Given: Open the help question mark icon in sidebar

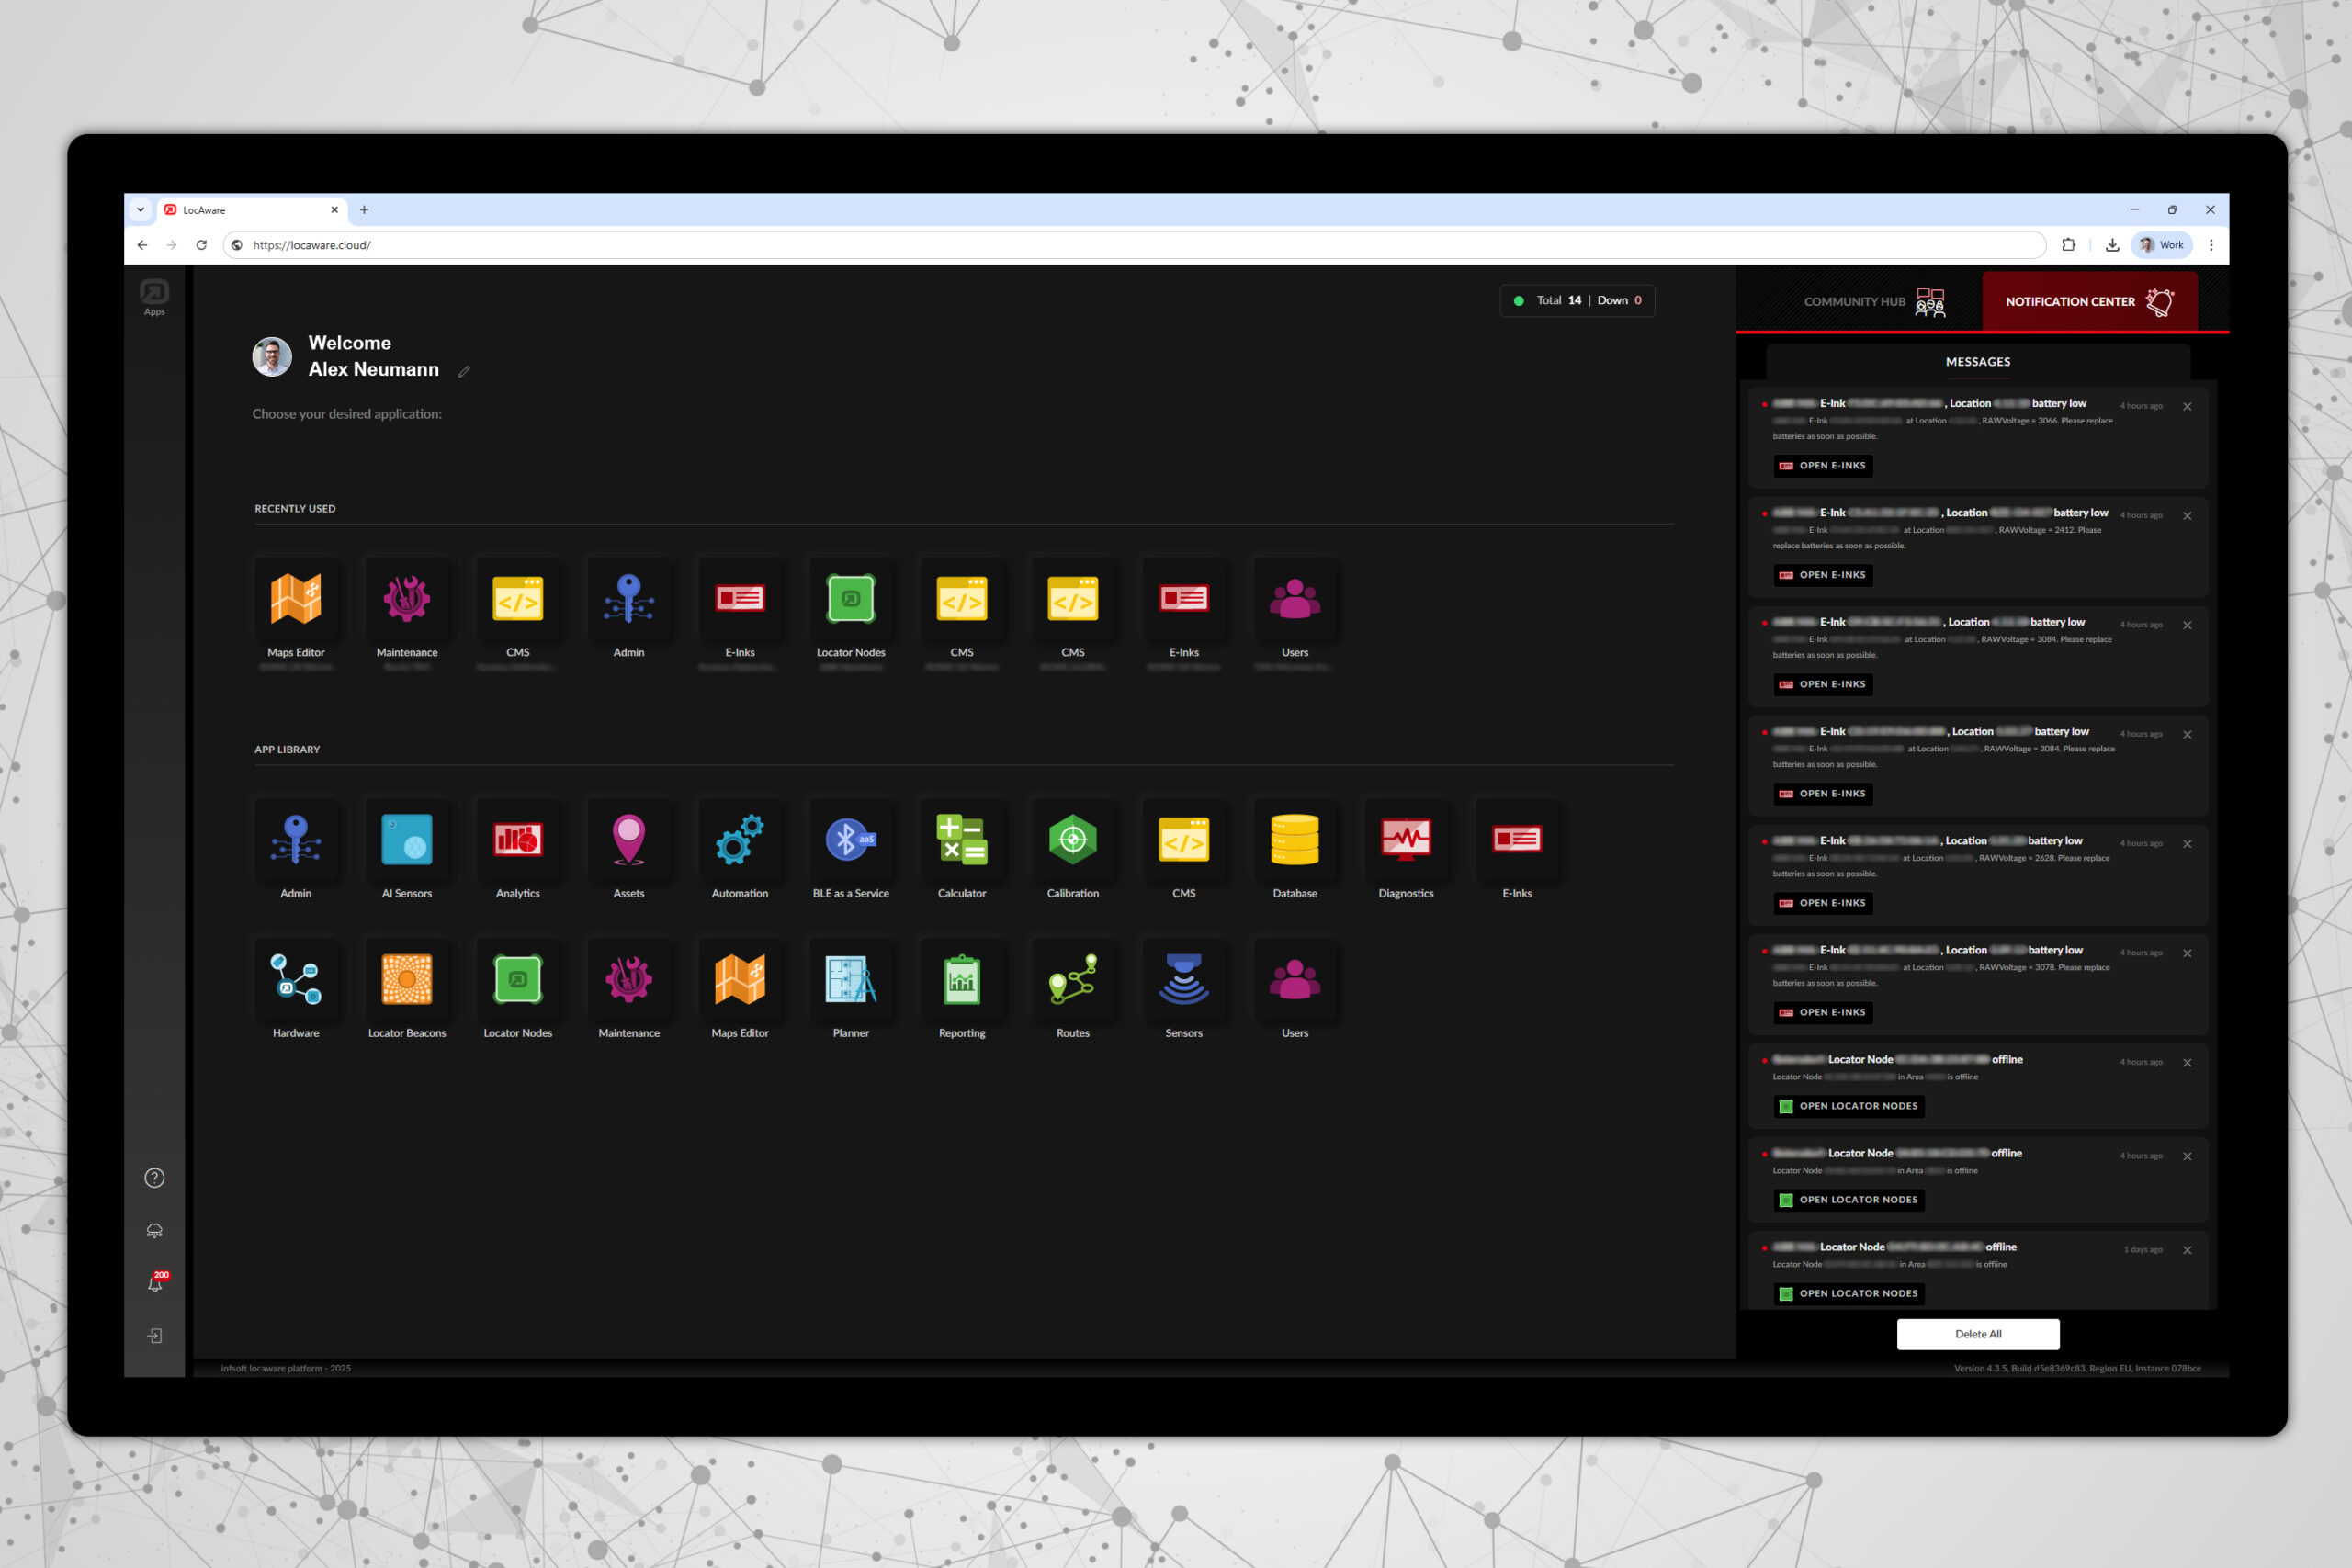Looking at the screenshot, I should click(x=154, y=1178).
